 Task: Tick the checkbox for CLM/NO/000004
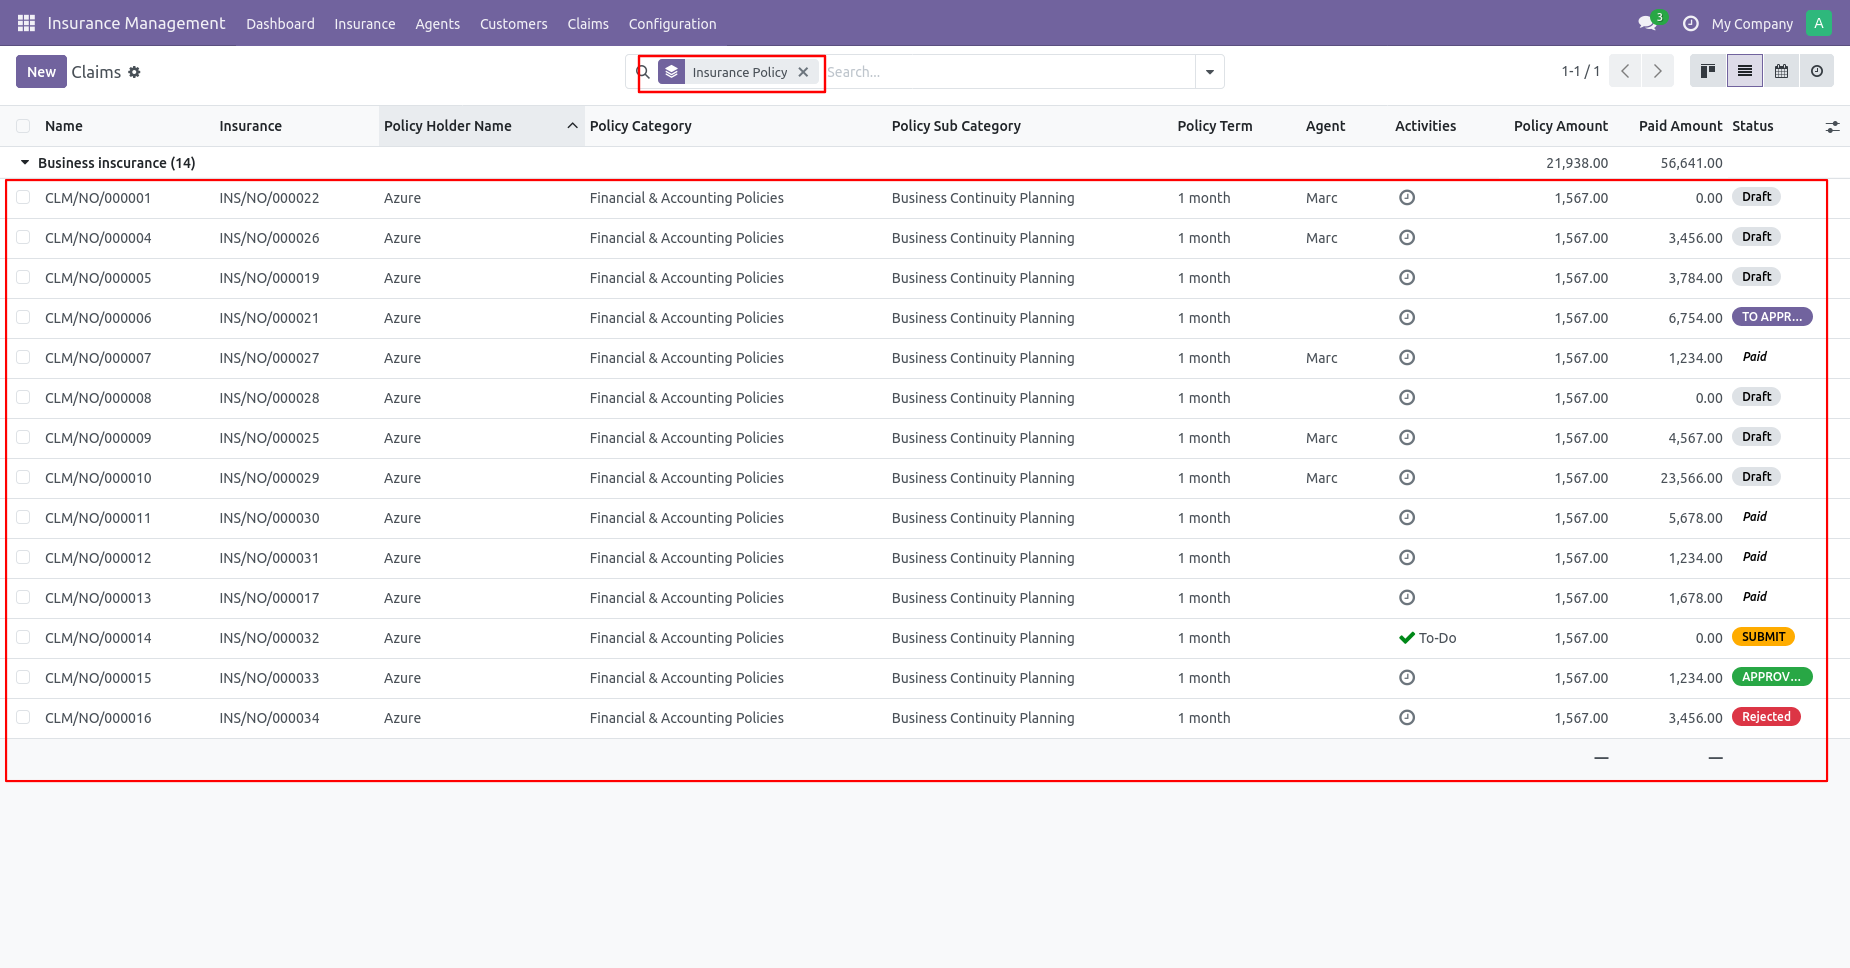[23, 238]
